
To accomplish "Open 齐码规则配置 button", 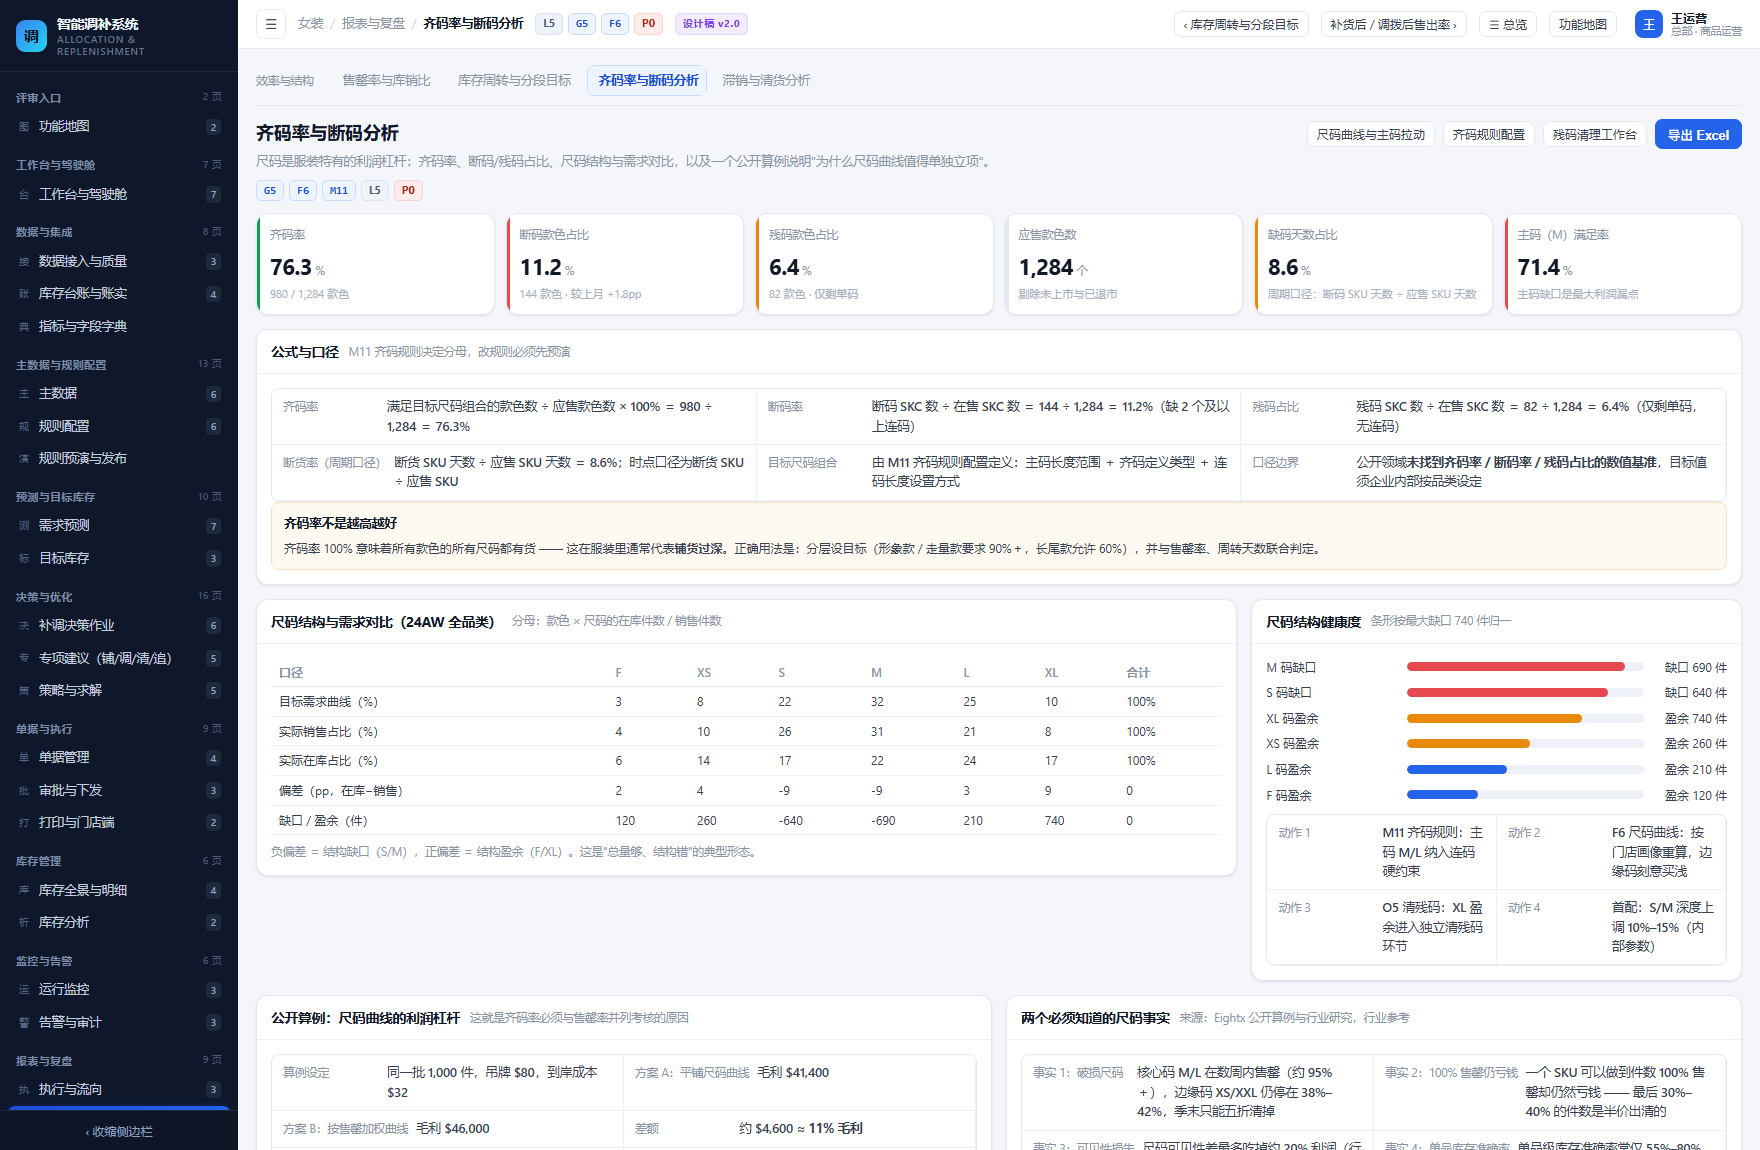I will 1489,135.
